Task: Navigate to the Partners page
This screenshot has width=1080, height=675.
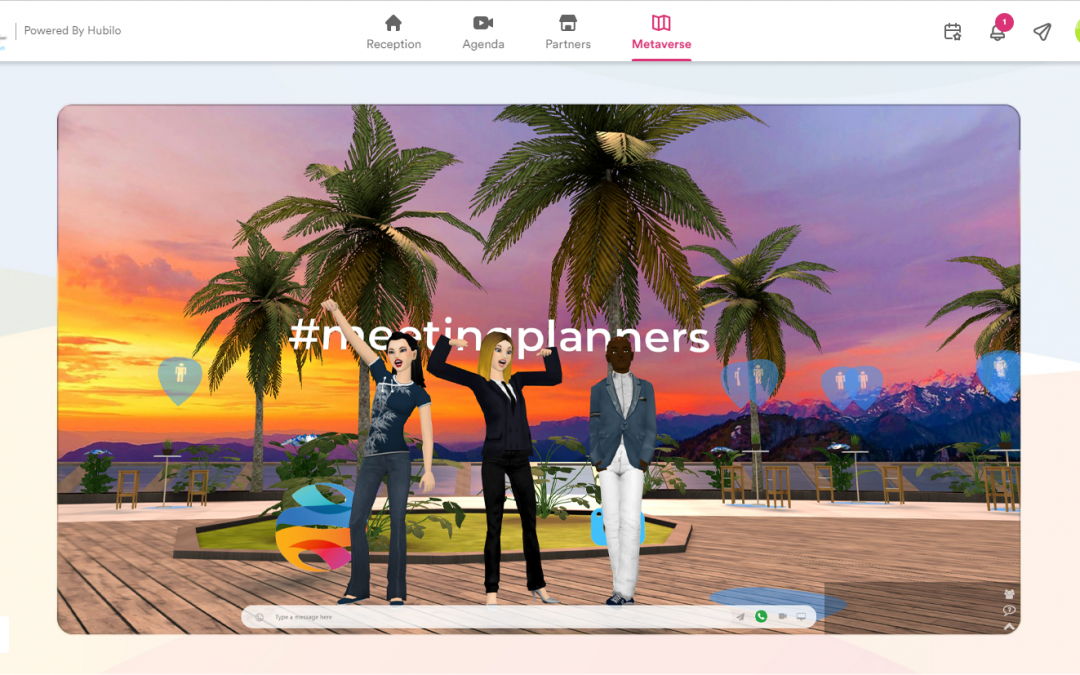Action: (567, 31)
